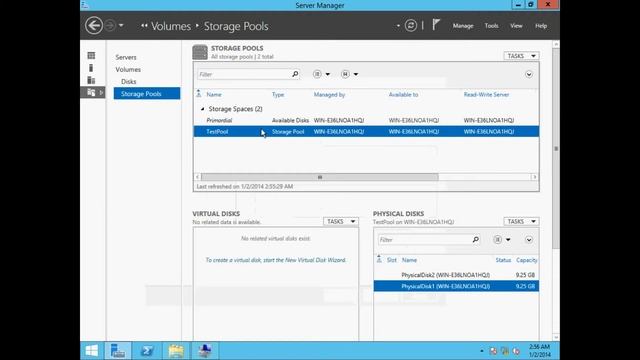Image resolution: width=640 pixels, height=360 pixels.
Task: Open the Tools menu
Action: (x=491, y=26)
